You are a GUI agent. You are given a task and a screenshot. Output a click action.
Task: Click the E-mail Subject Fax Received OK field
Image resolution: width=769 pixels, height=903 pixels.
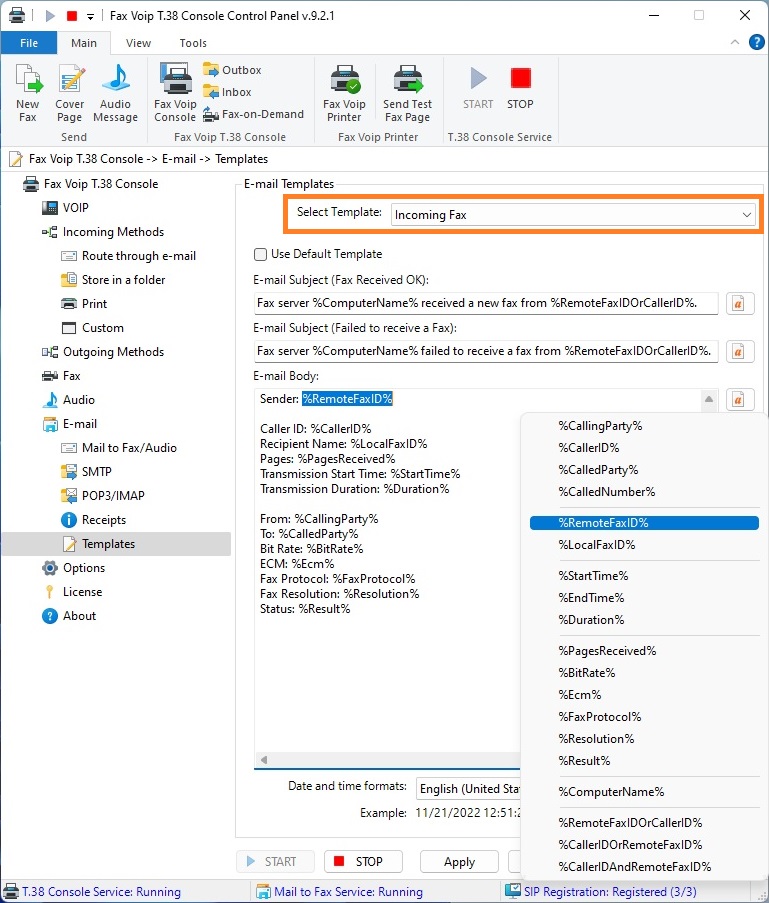pyautogui.click(x=486, y=303)
